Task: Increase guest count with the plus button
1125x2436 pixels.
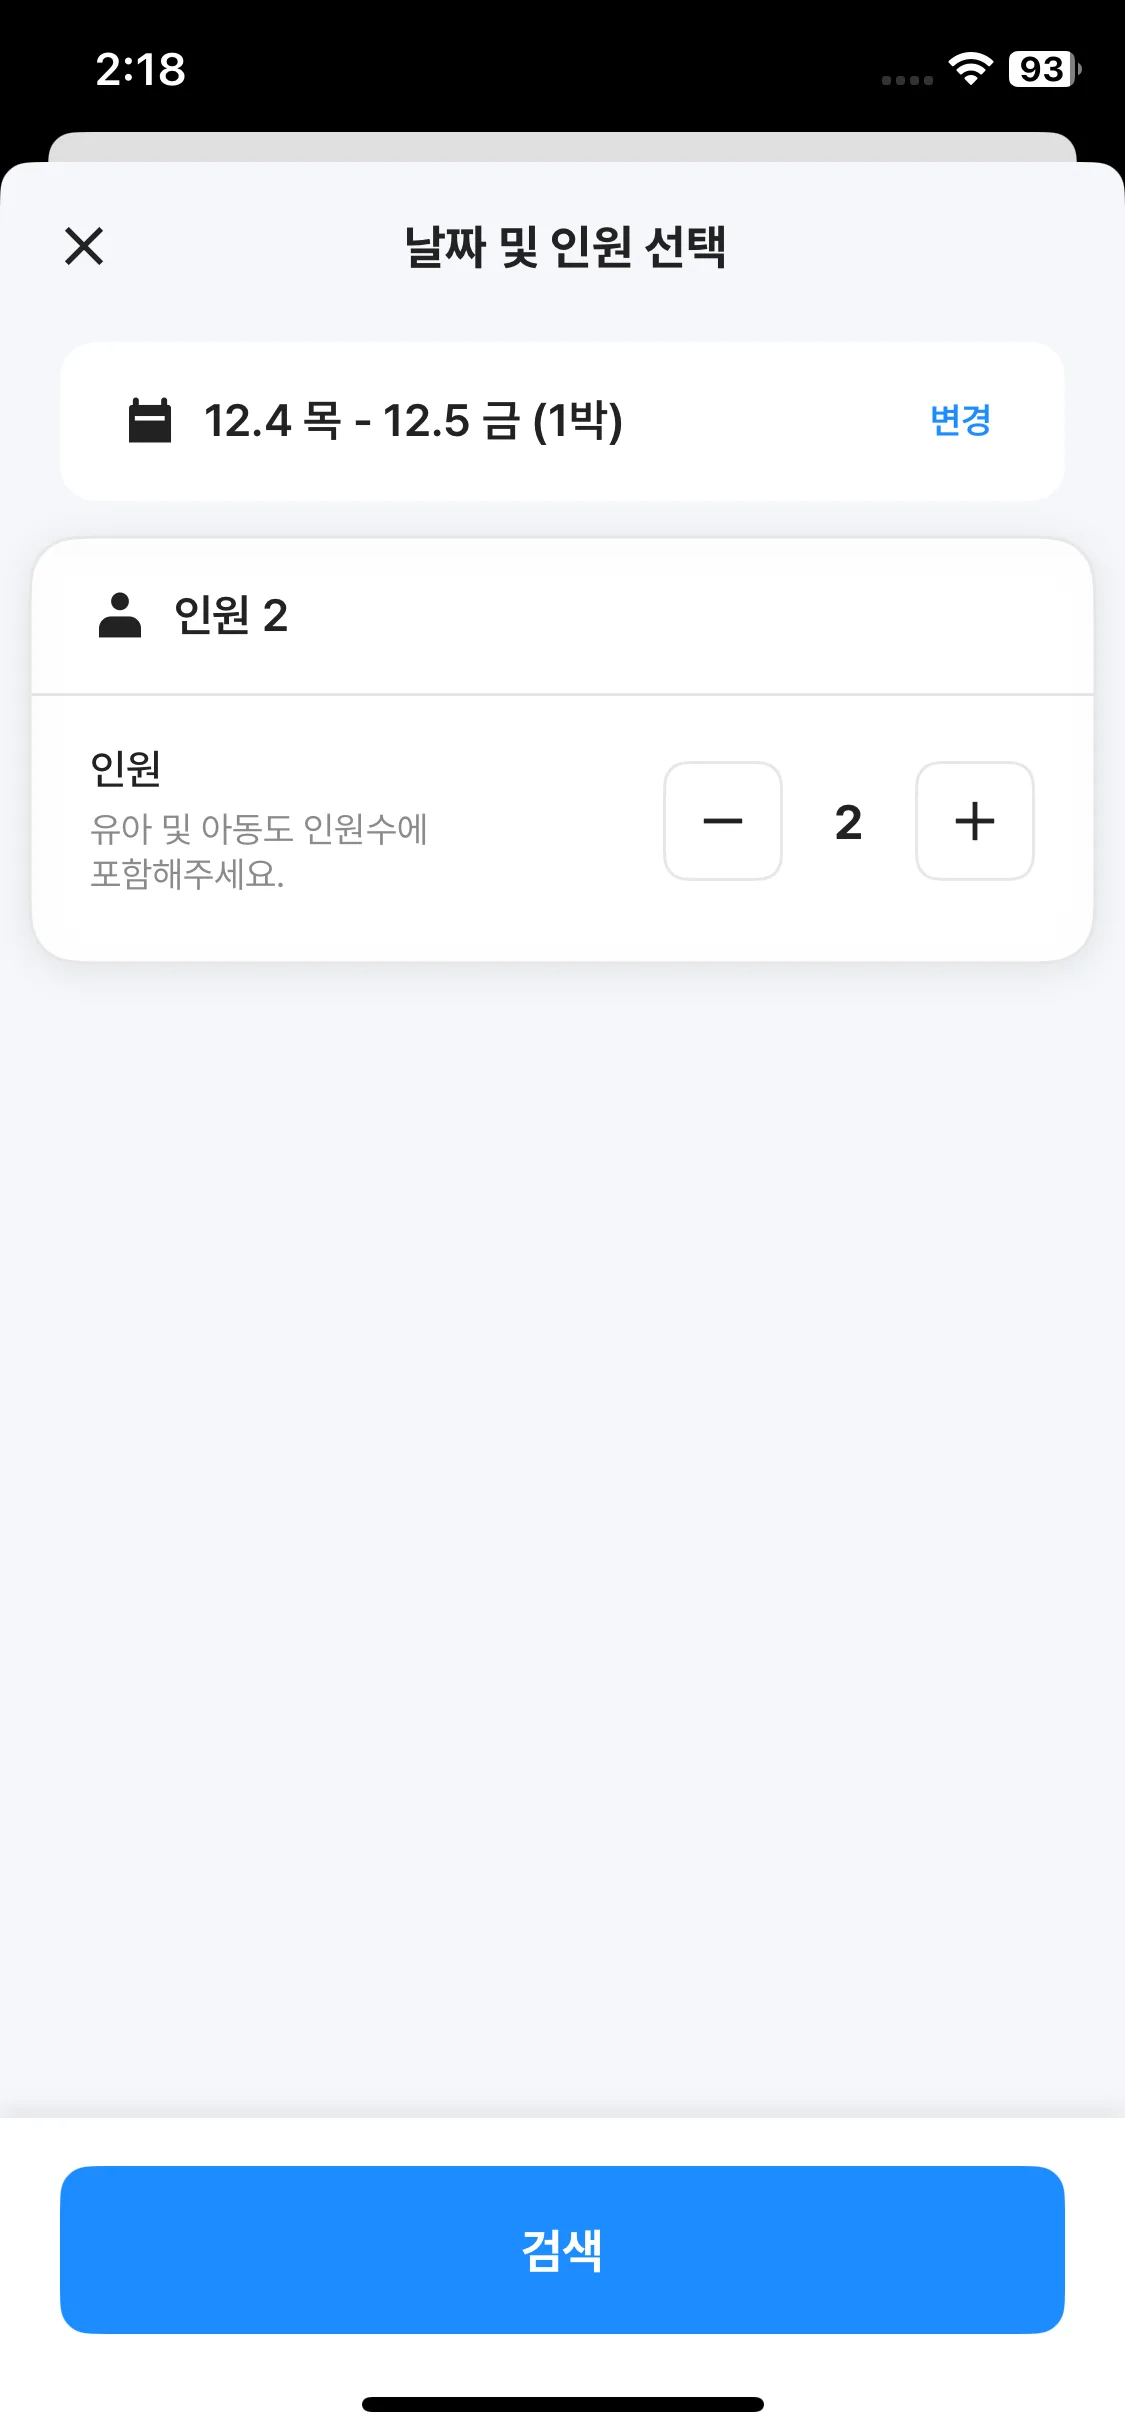Action: tap(975, 821)
